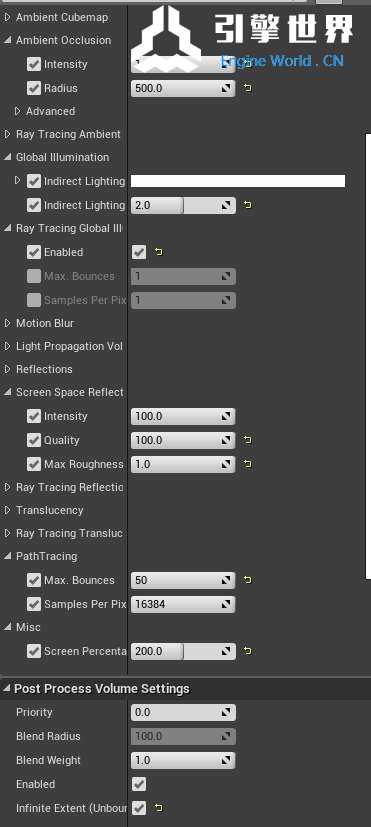Open the white Indirect Lighting Color swatch
371x827 pixels.
(x=238, y=181)
